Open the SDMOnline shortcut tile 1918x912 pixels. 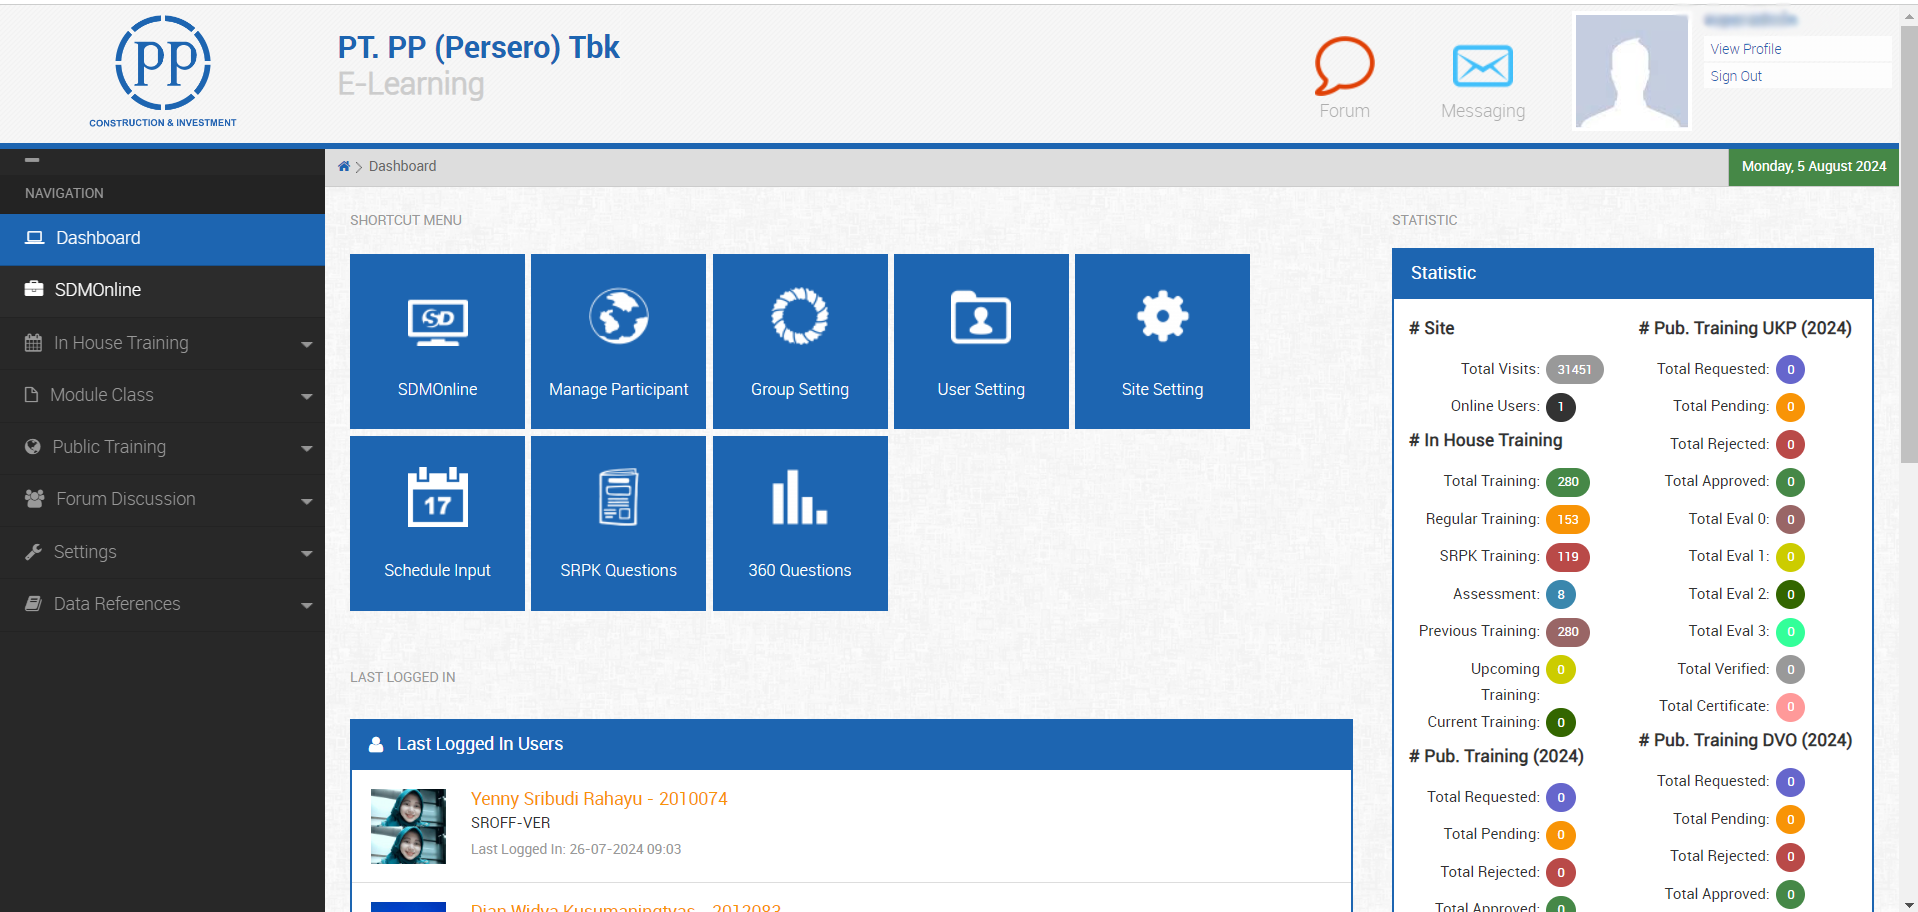pos(437,341)
